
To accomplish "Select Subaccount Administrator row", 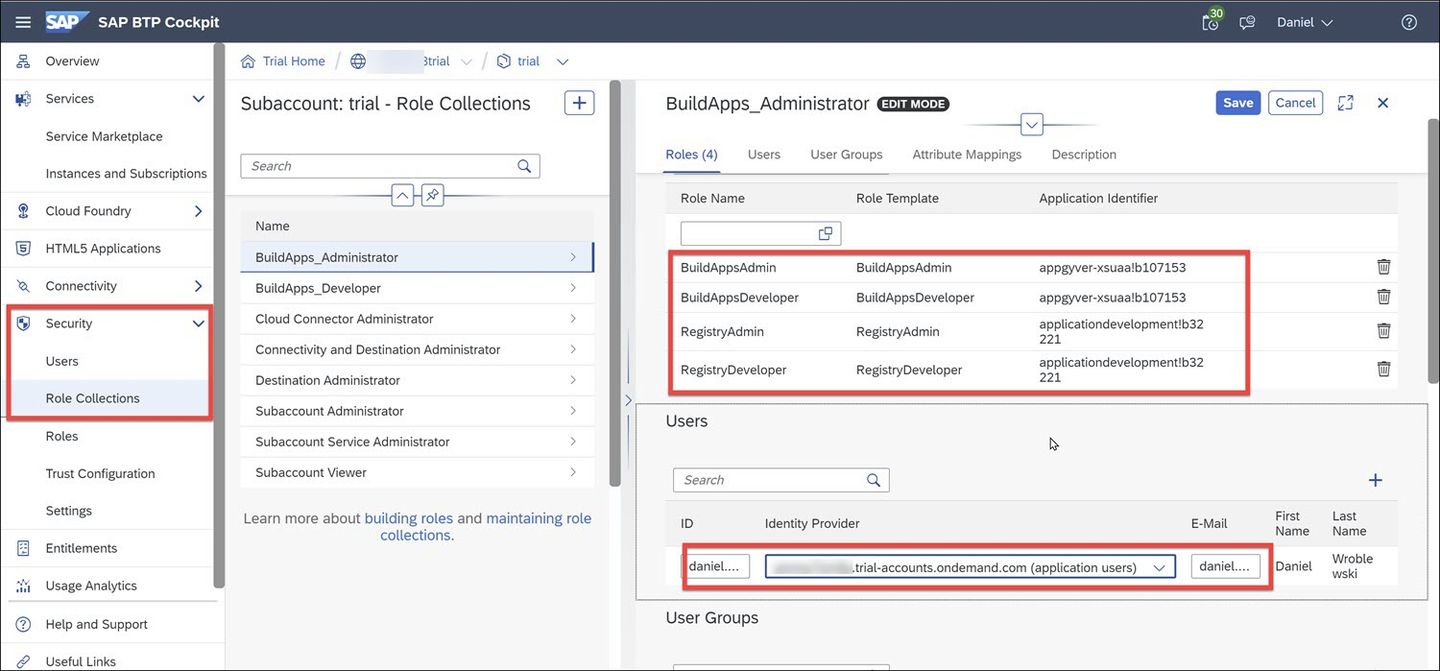I will point(417,411).
